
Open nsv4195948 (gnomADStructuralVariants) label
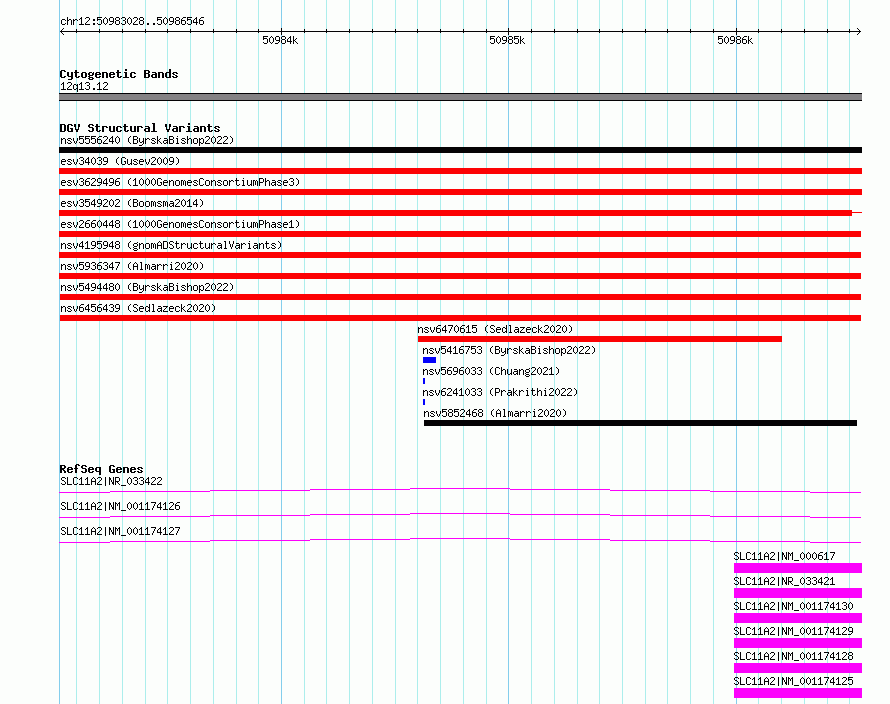(x=171, y=245)
